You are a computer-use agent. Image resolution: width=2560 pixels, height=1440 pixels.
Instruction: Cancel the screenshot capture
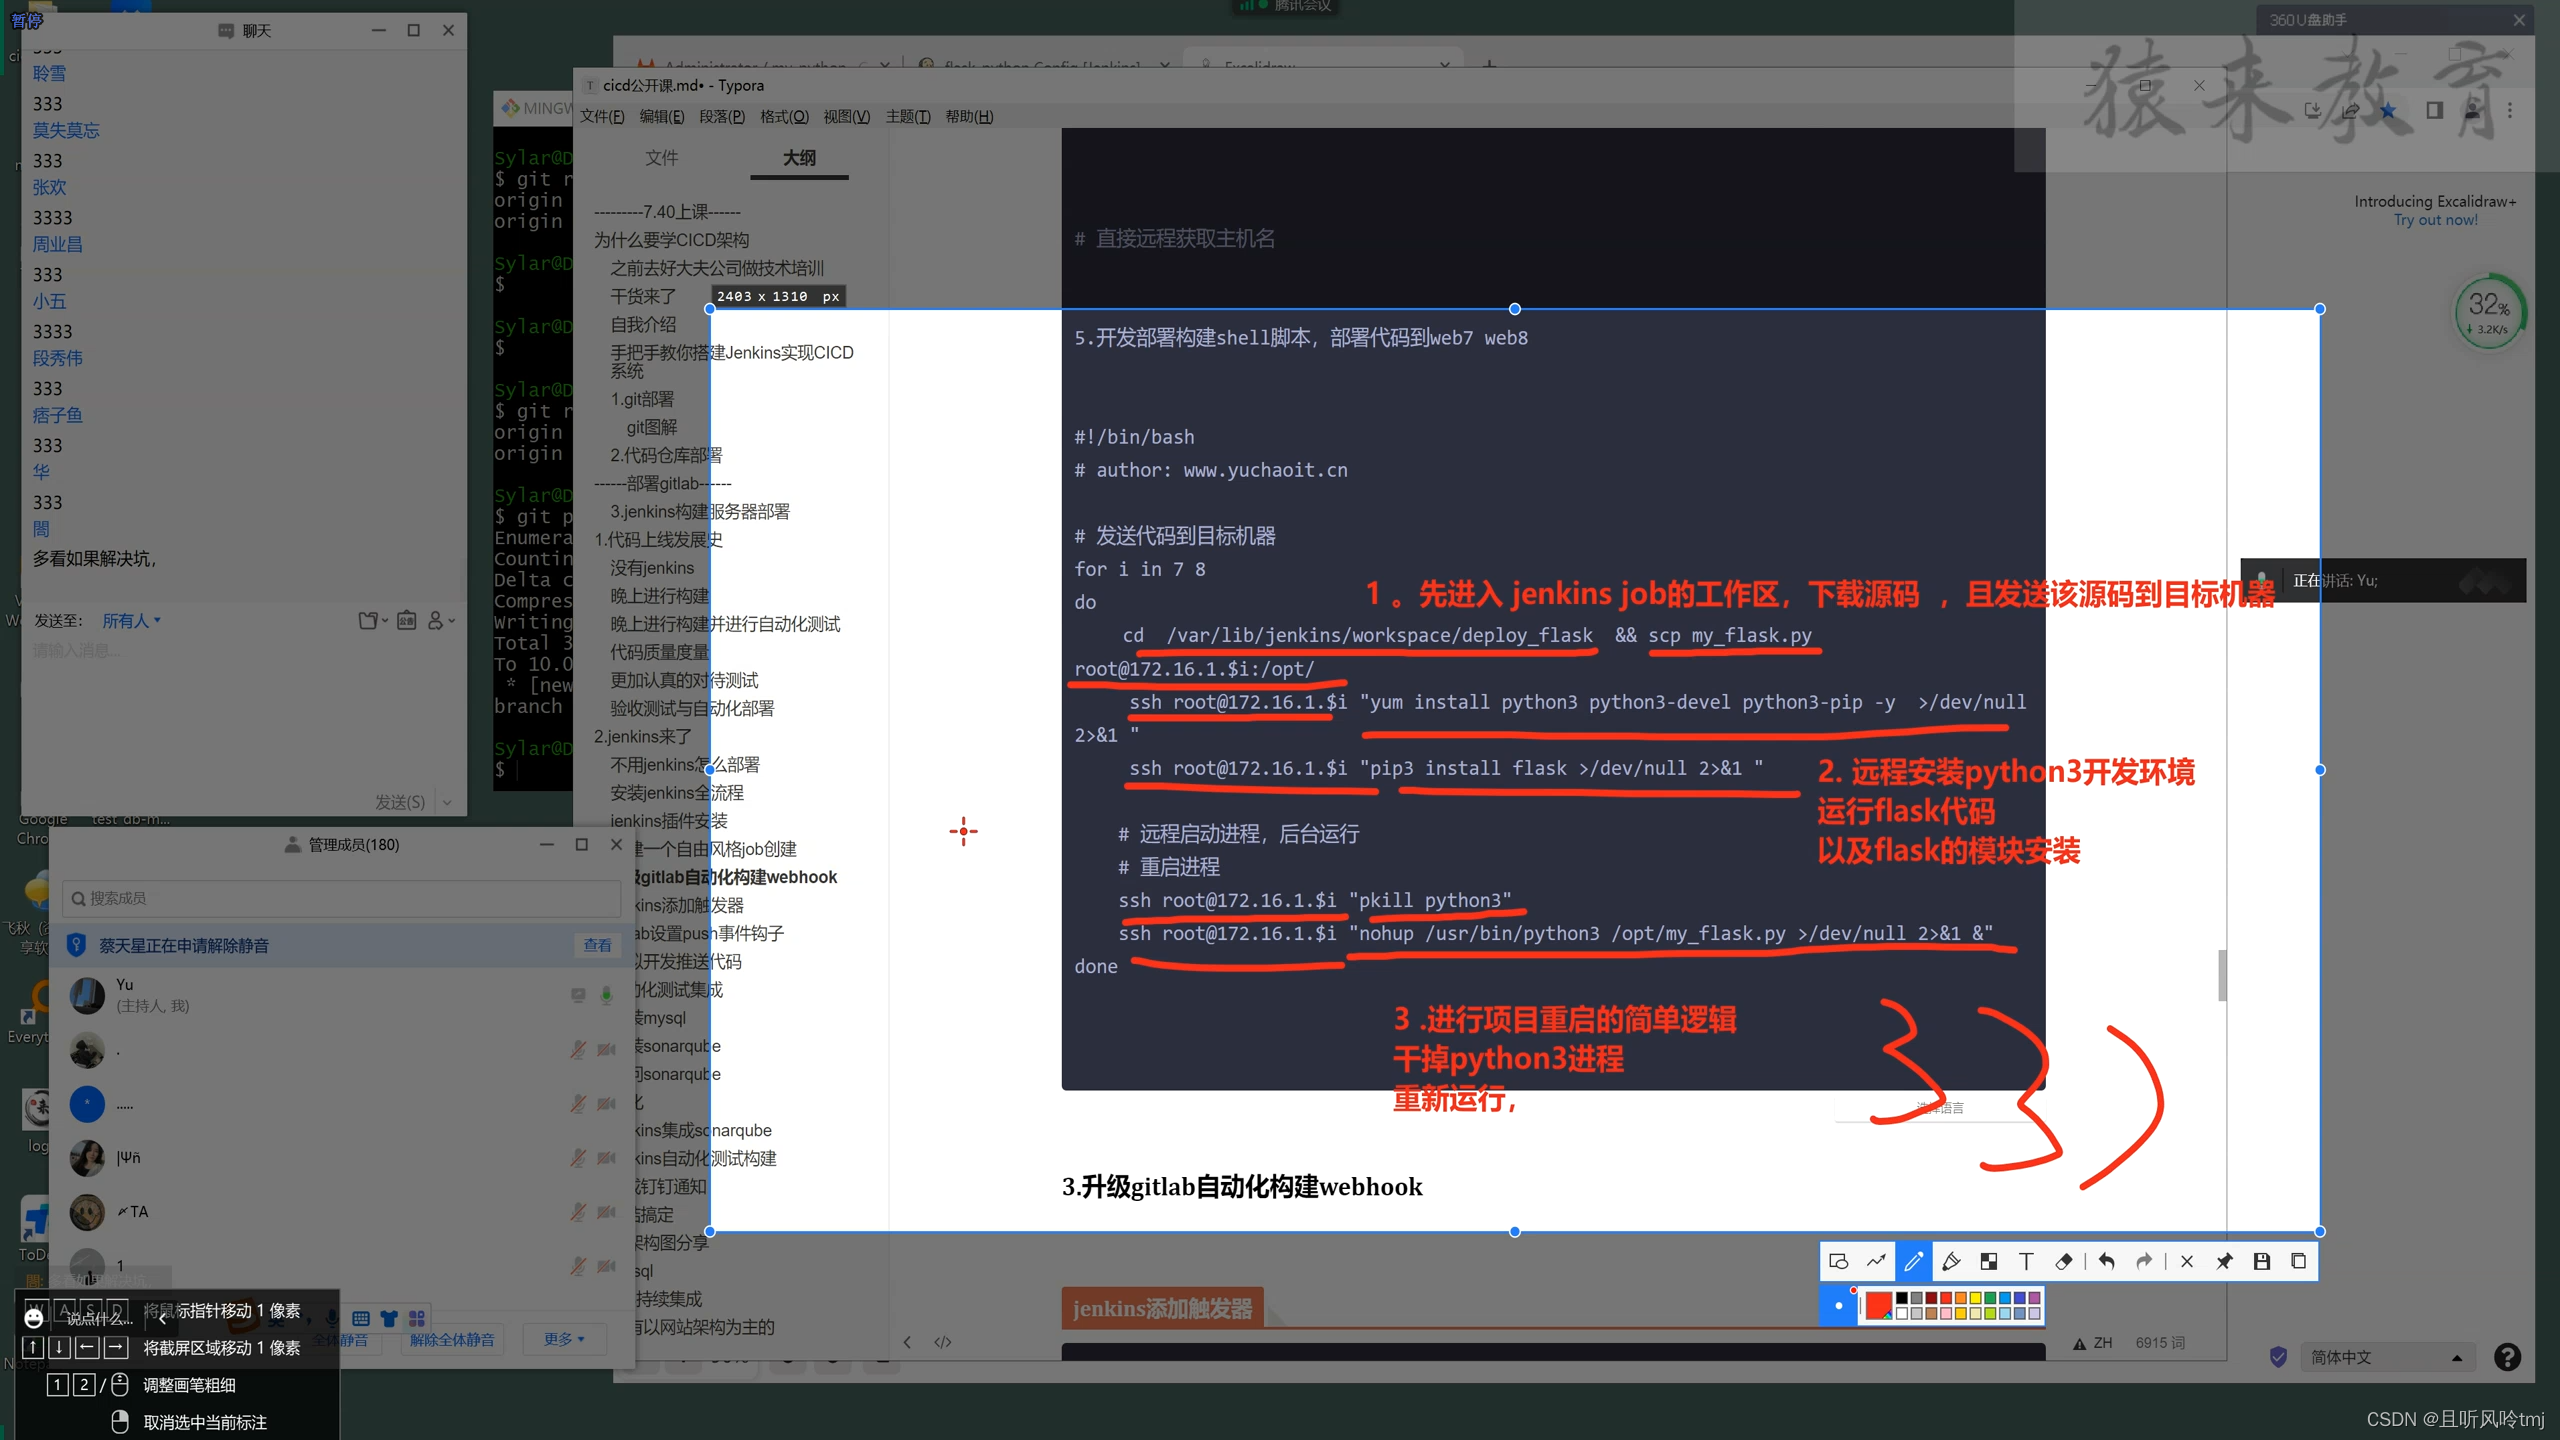[x=2187, y=1261]
